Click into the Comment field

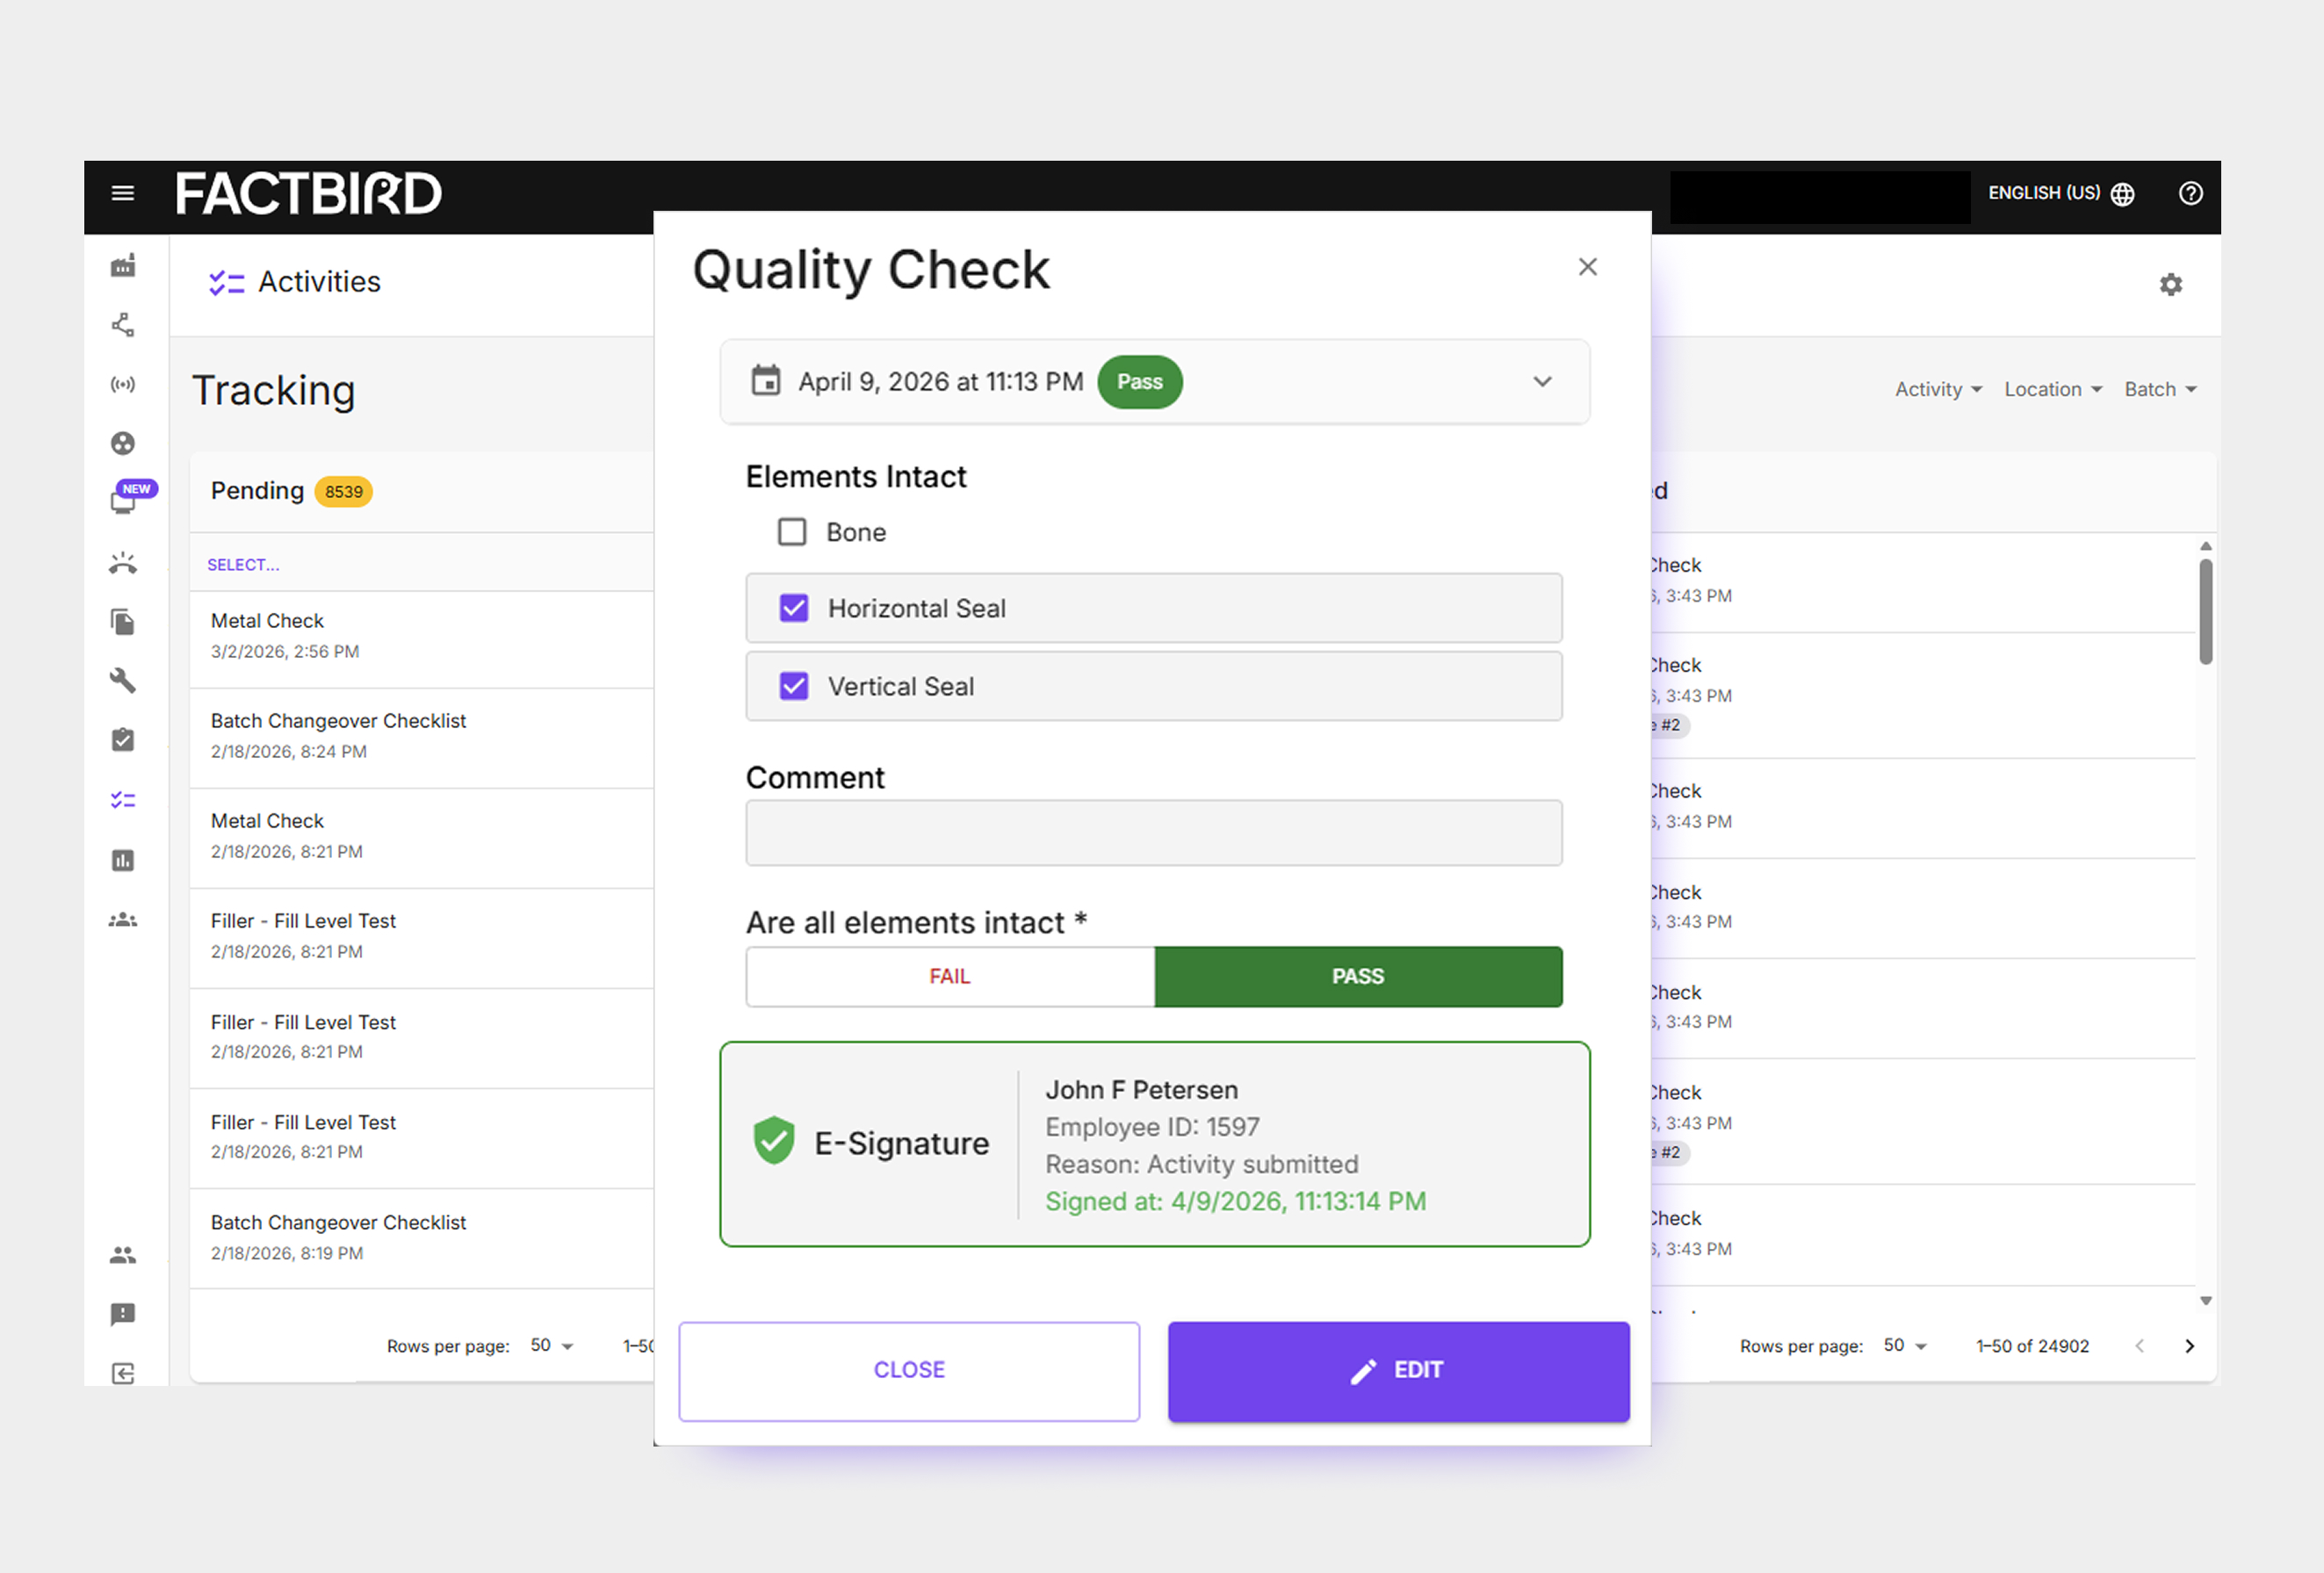(1153, 832)
